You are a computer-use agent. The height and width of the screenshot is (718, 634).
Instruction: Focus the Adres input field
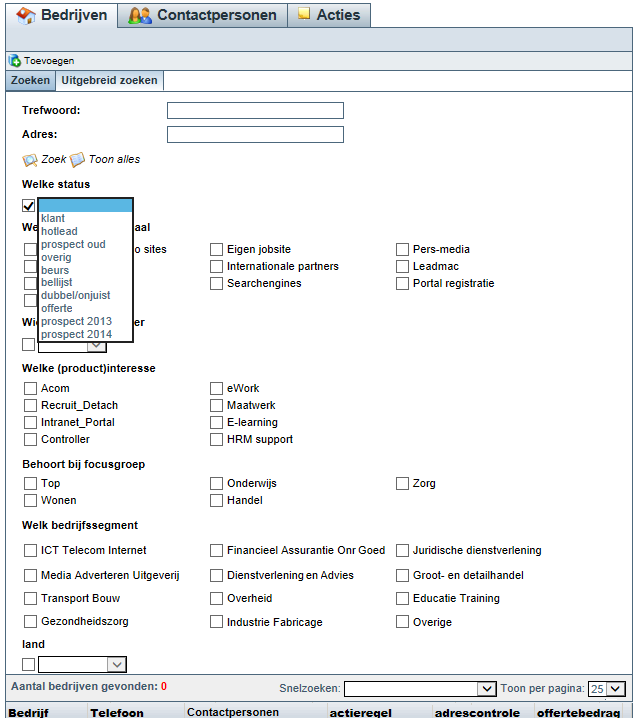click(255, 135)
